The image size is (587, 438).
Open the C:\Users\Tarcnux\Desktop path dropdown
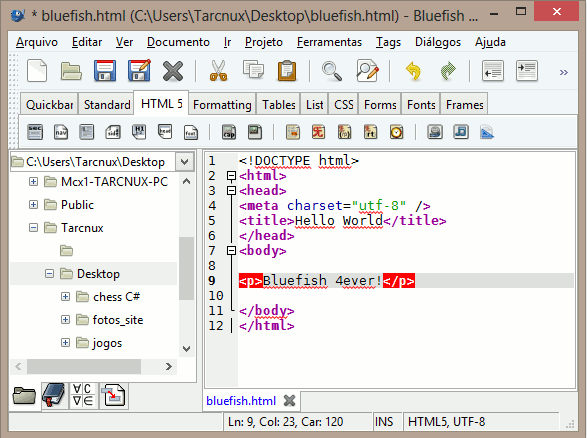(x=185, y=162)
